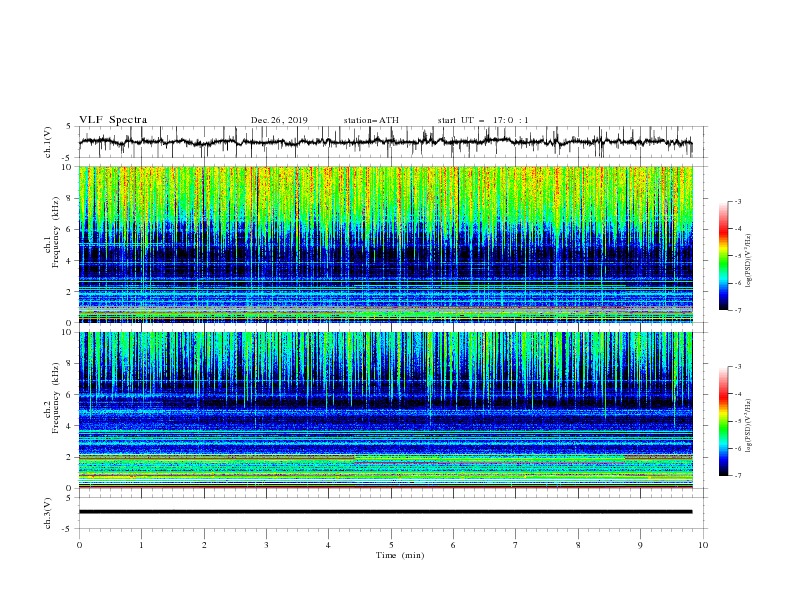The image size is (792, 612).
Task: Click the ch.1 waveform trace plot
Action: (x=385, y=142)
